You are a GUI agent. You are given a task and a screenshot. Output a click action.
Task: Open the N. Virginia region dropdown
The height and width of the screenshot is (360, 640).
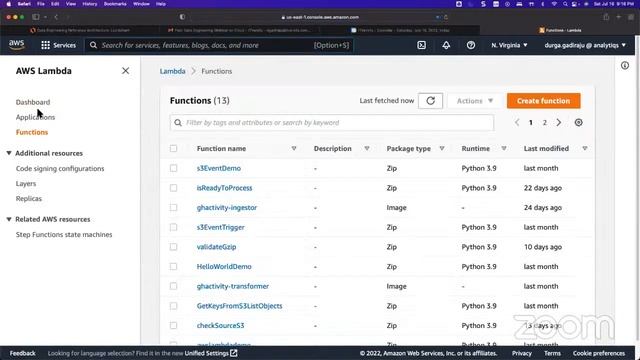point(509,45)
